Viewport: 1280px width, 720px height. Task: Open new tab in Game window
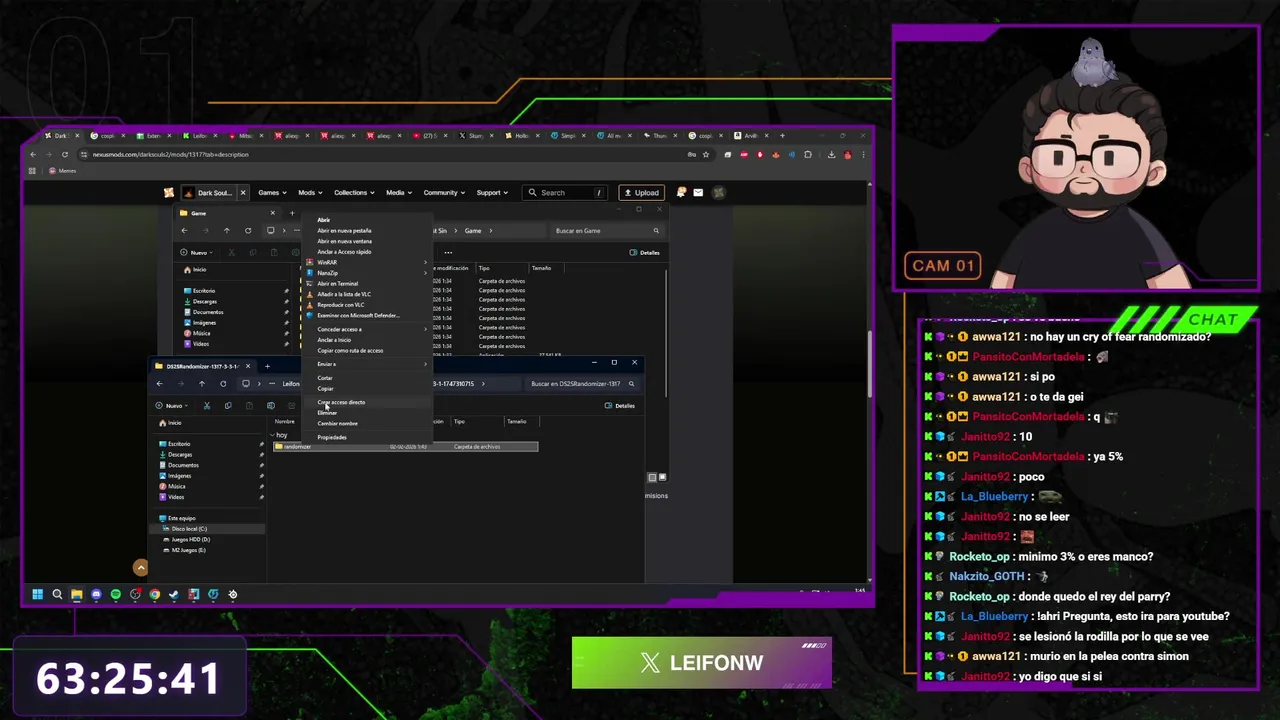tap(292, 212)
